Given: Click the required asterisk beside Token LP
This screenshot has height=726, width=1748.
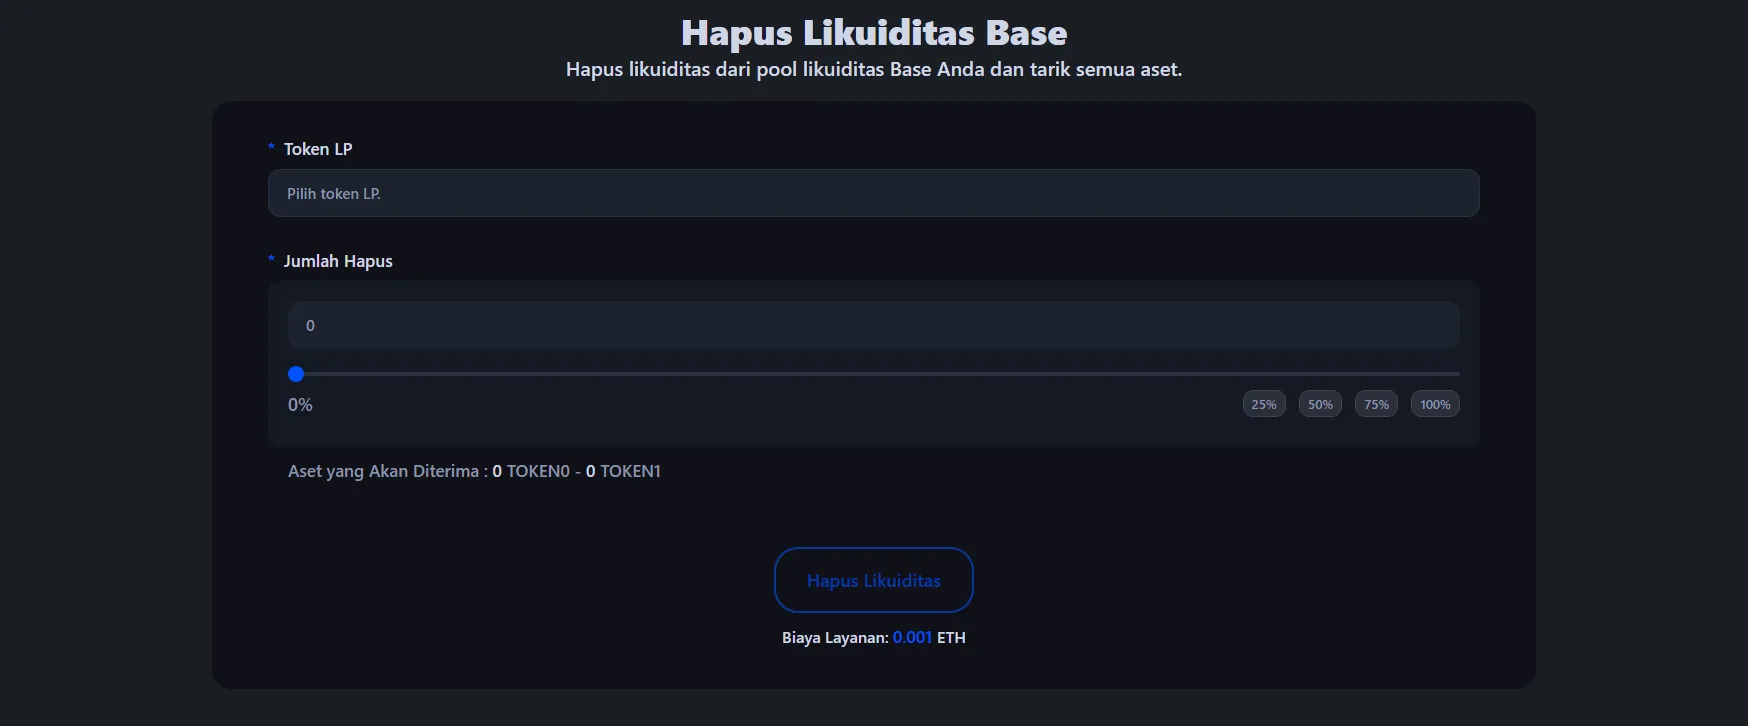Looking at the screenshot, I should 271,148.
